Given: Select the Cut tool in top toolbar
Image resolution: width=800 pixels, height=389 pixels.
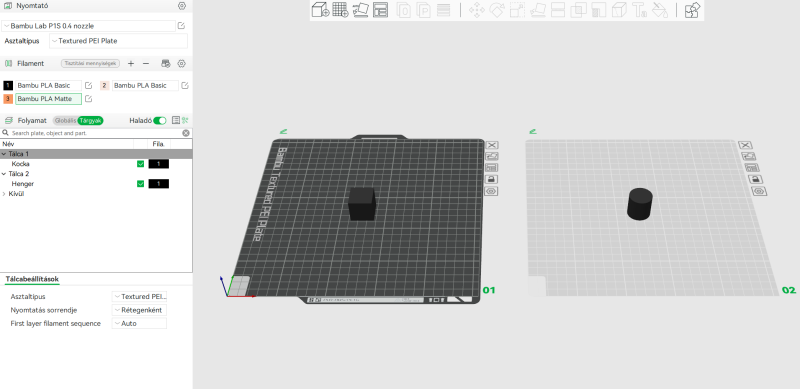Looking at the screenshot, I should coord(558,10).
